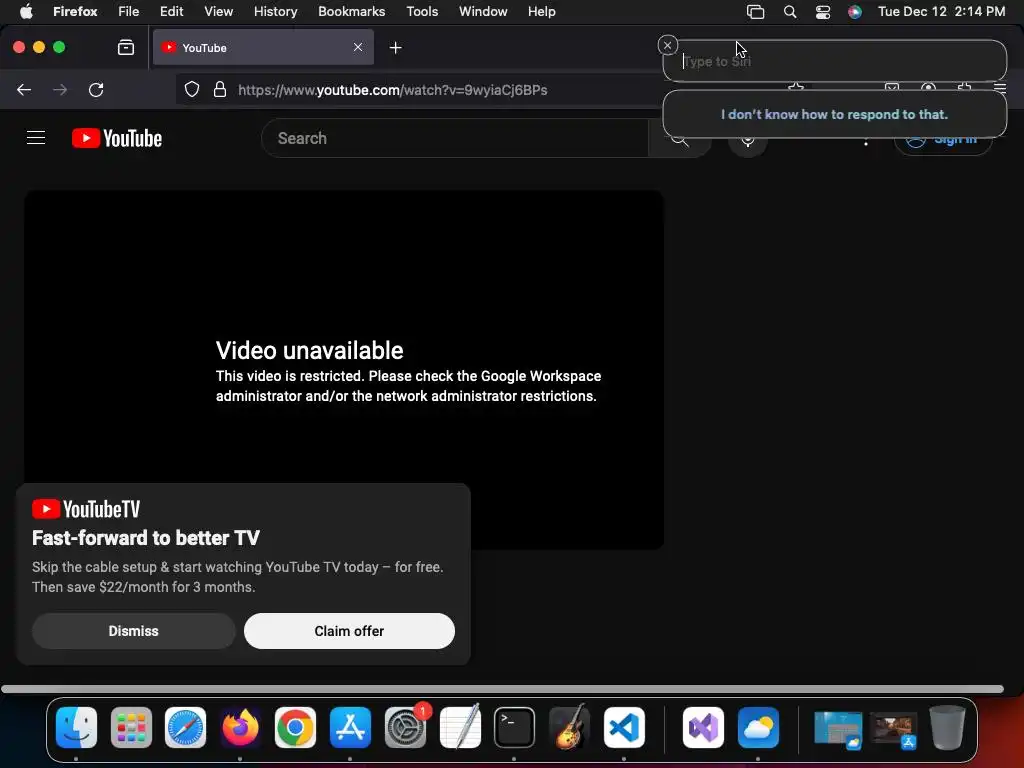1024x768 pixels.
Task: Open the Trash in the Dock
Action: (947, 727)
